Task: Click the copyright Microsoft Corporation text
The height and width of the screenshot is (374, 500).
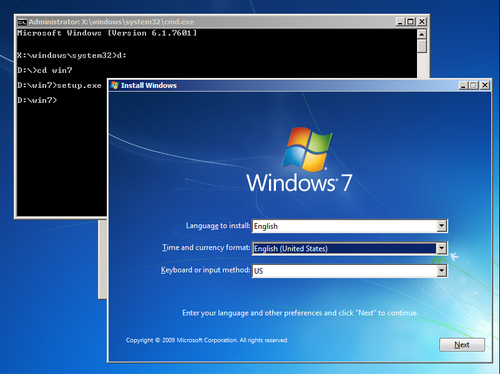Action: (207, 340)
